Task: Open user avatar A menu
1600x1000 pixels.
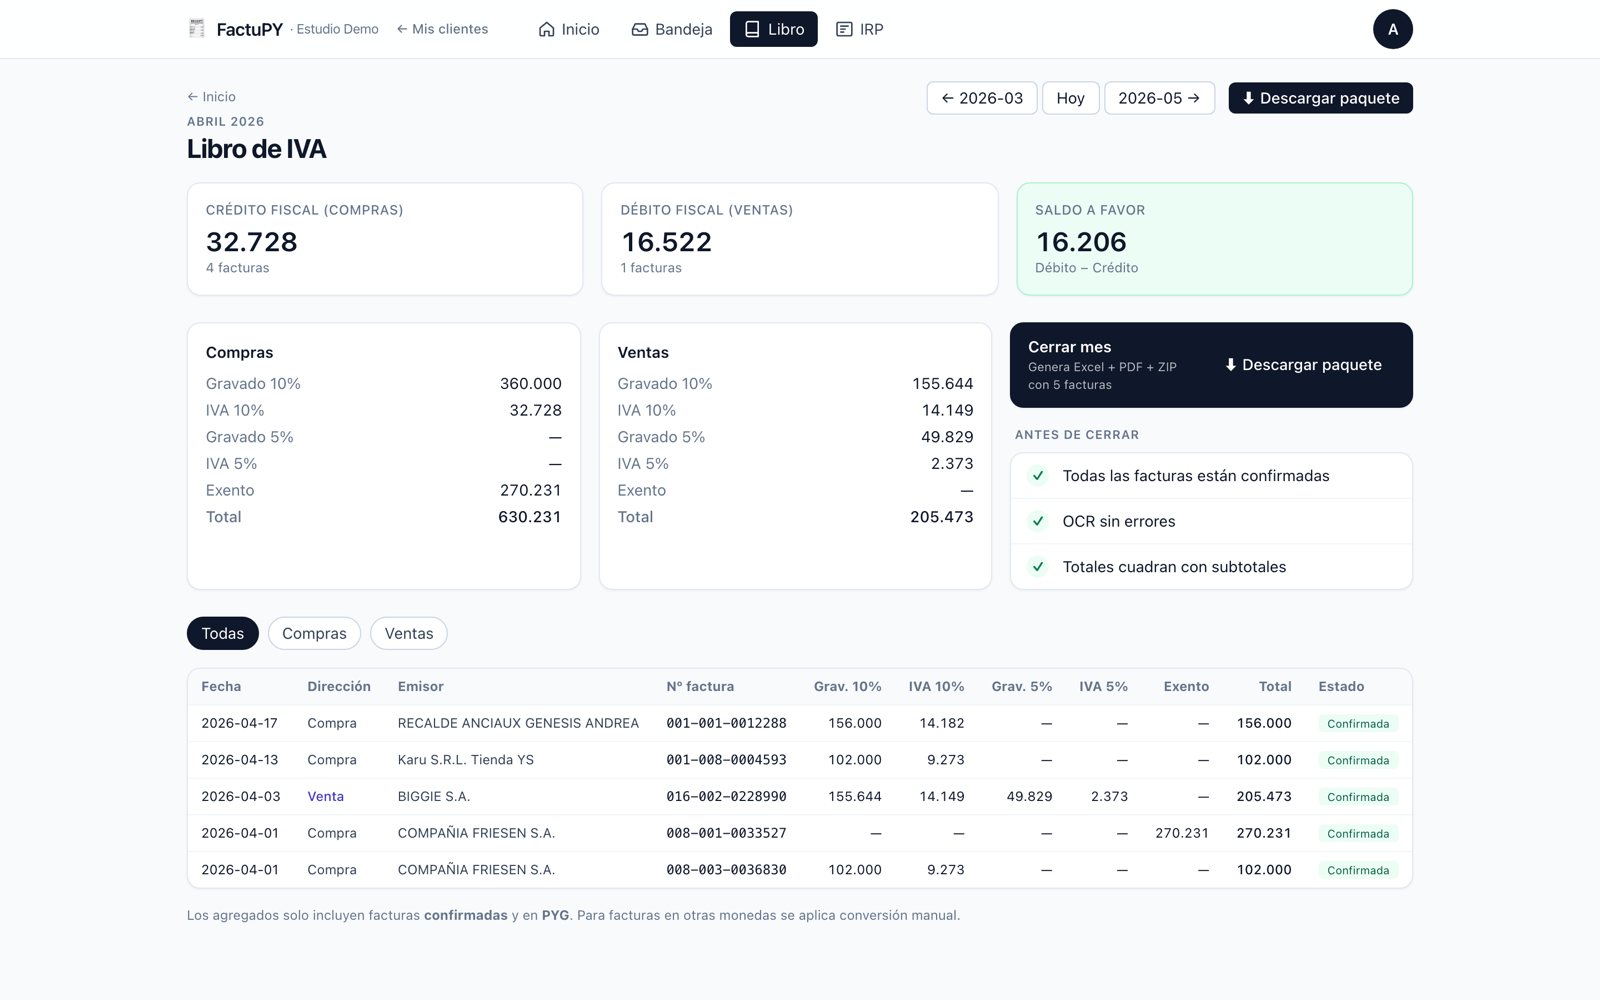Action: (x=1392, y=29)
